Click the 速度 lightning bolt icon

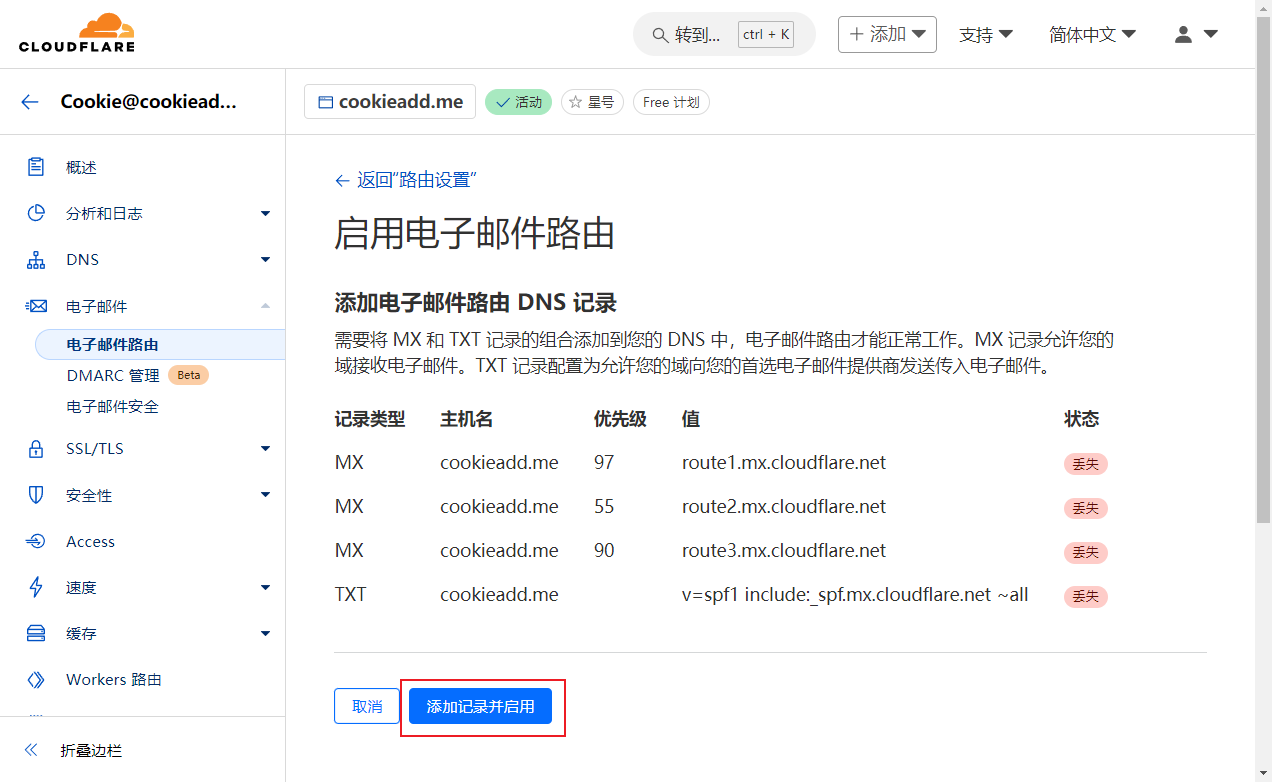click(36, 587)
